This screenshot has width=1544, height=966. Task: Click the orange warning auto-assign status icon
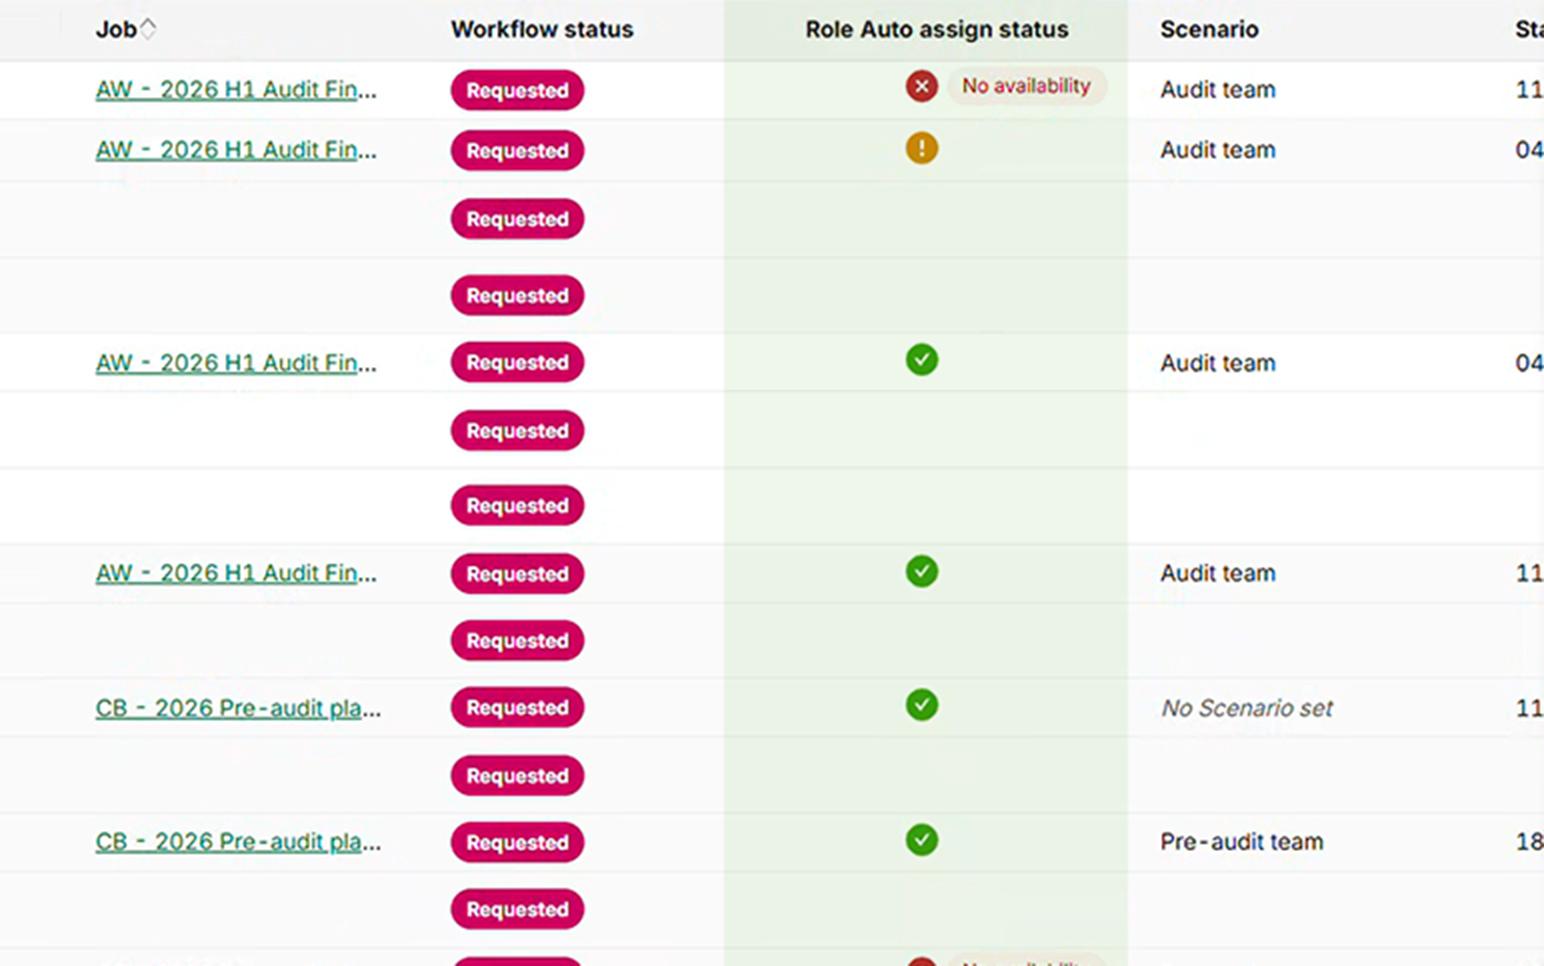(921, 149)
